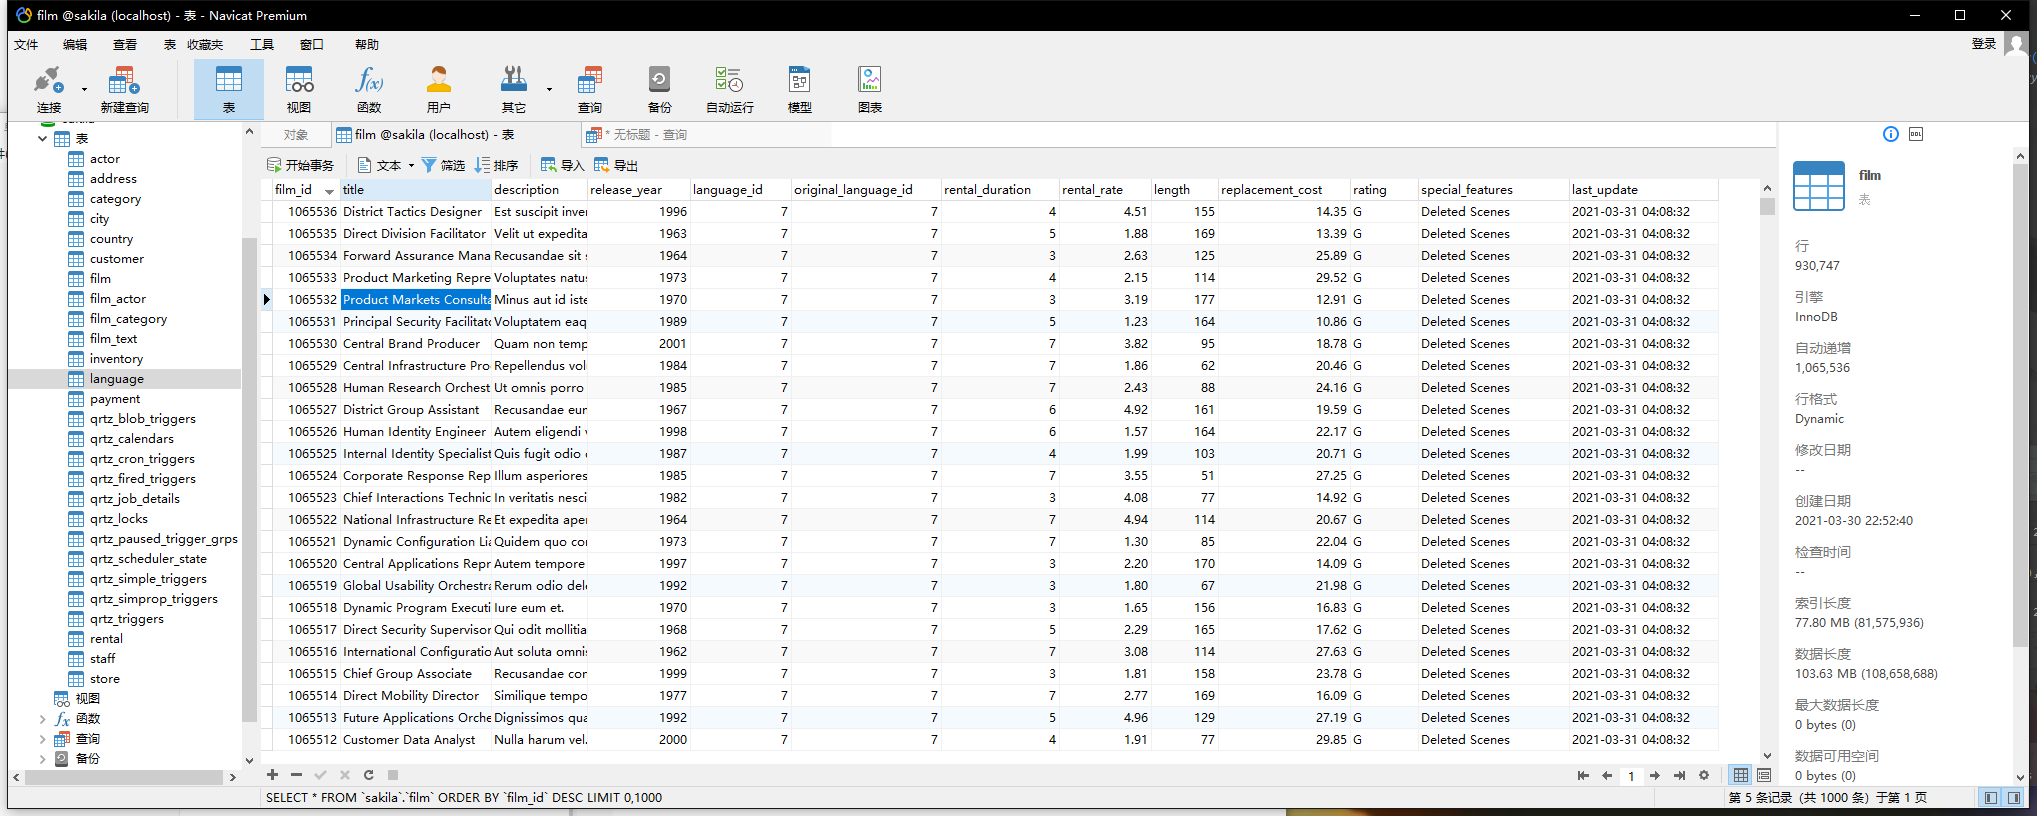Toggle the grid view button

coord(1741,775)
